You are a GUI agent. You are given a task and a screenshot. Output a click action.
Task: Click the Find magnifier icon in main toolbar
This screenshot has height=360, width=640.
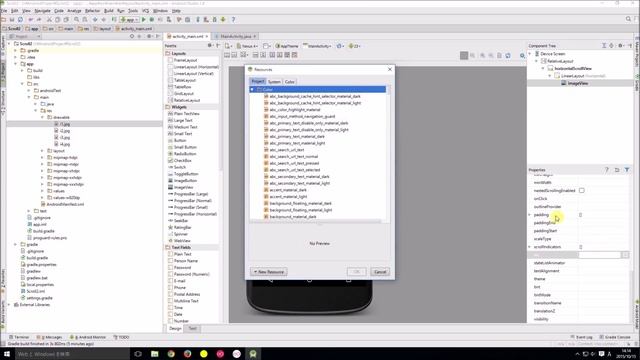76,20
